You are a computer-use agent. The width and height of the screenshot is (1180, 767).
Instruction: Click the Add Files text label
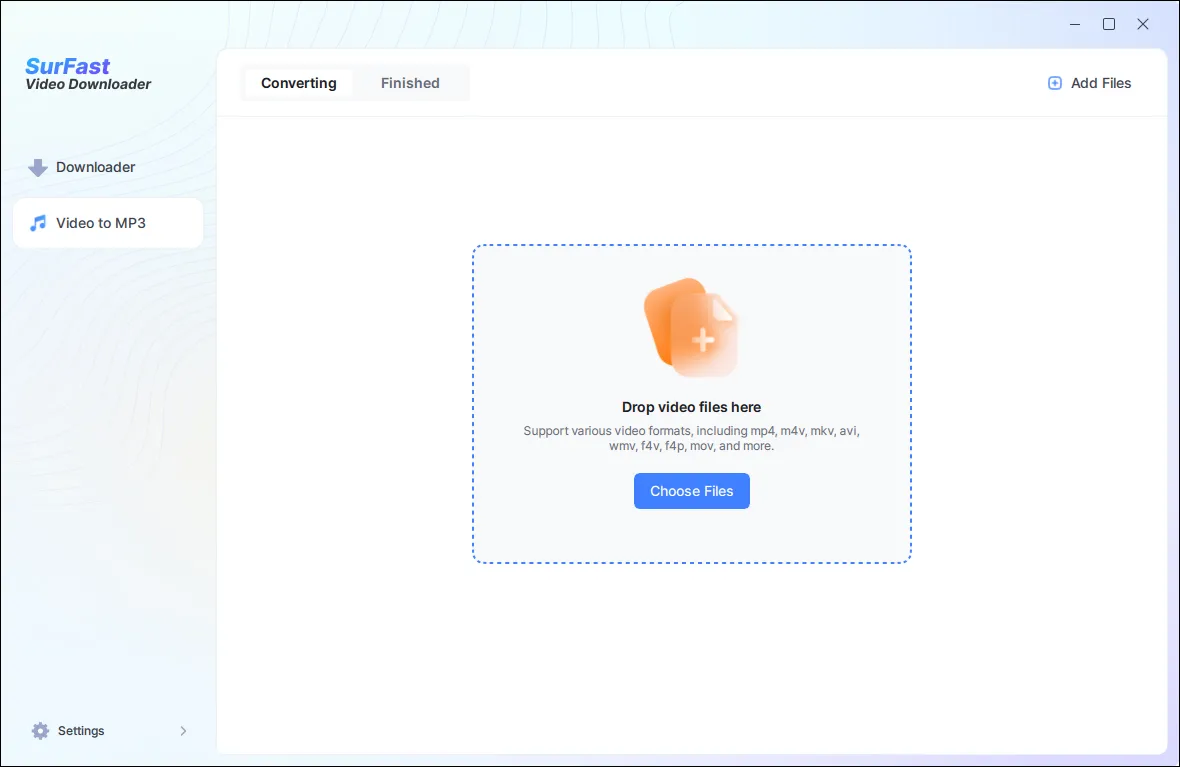click(1101, 83)
